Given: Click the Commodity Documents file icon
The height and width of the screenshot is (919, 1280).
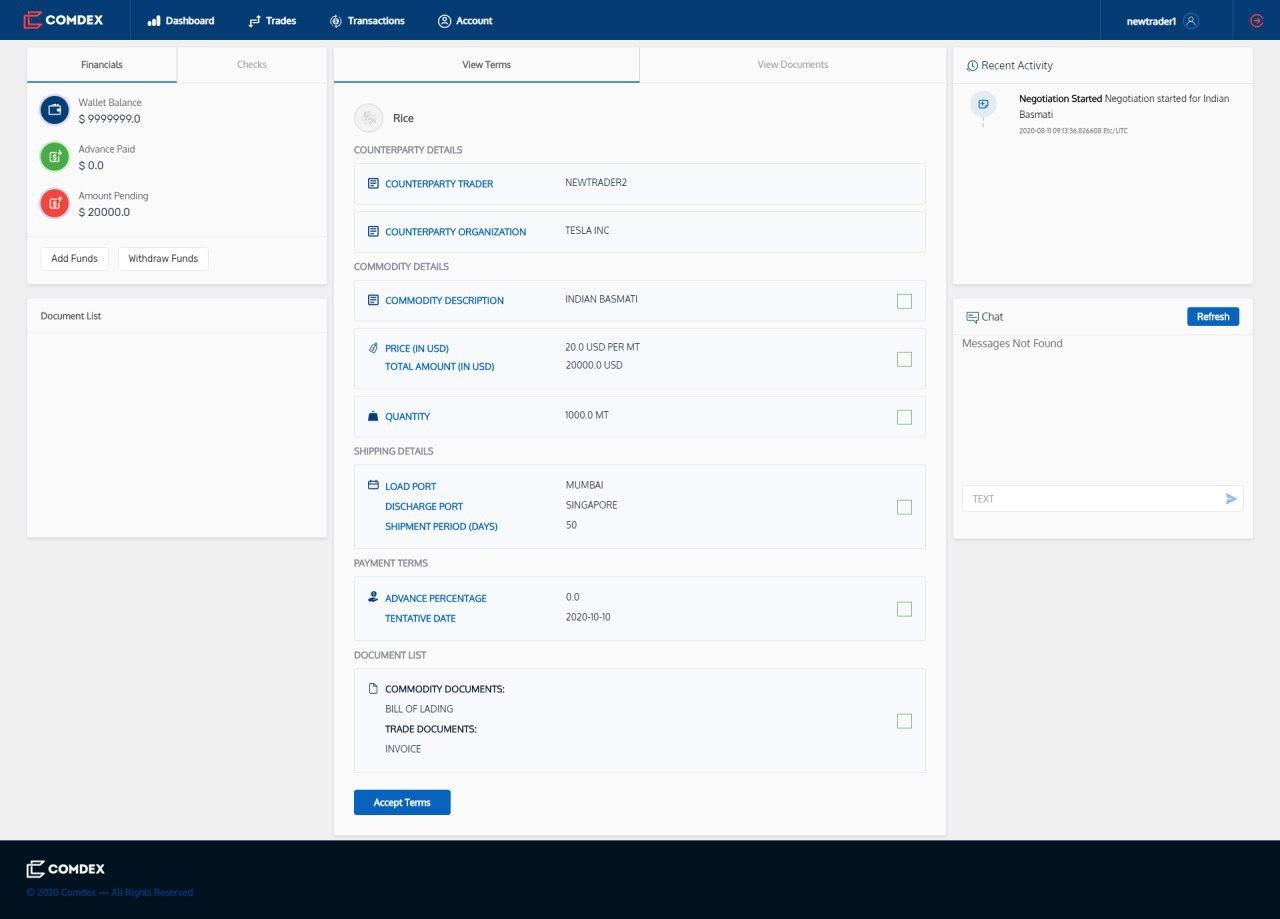Looking at the screenshot, I should [x=373, y=689].
